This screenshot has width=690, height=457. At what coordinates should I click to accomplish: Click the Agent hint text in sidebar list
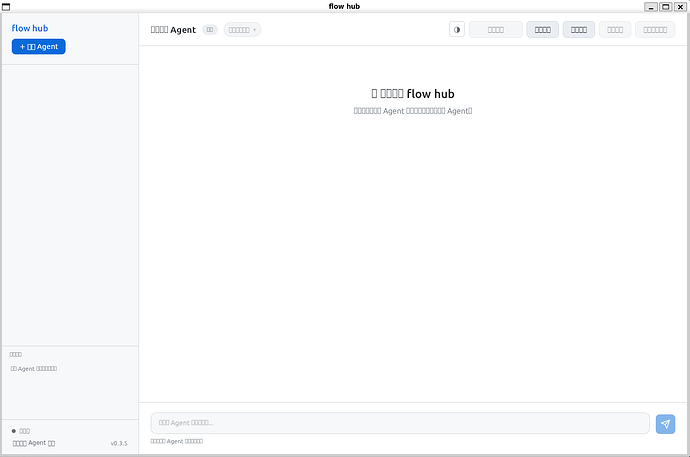pyautogui.click(x=34, y=369)
